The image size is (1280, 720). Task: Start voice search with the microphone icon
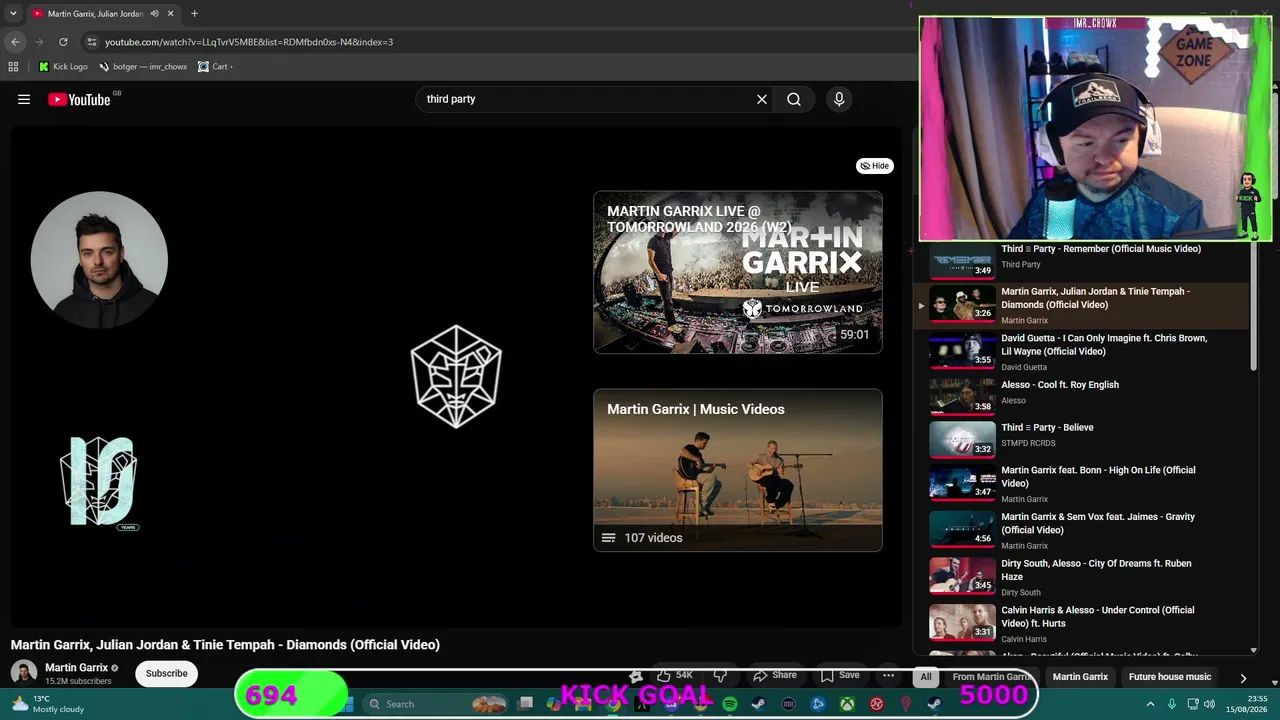click(839, 99)
